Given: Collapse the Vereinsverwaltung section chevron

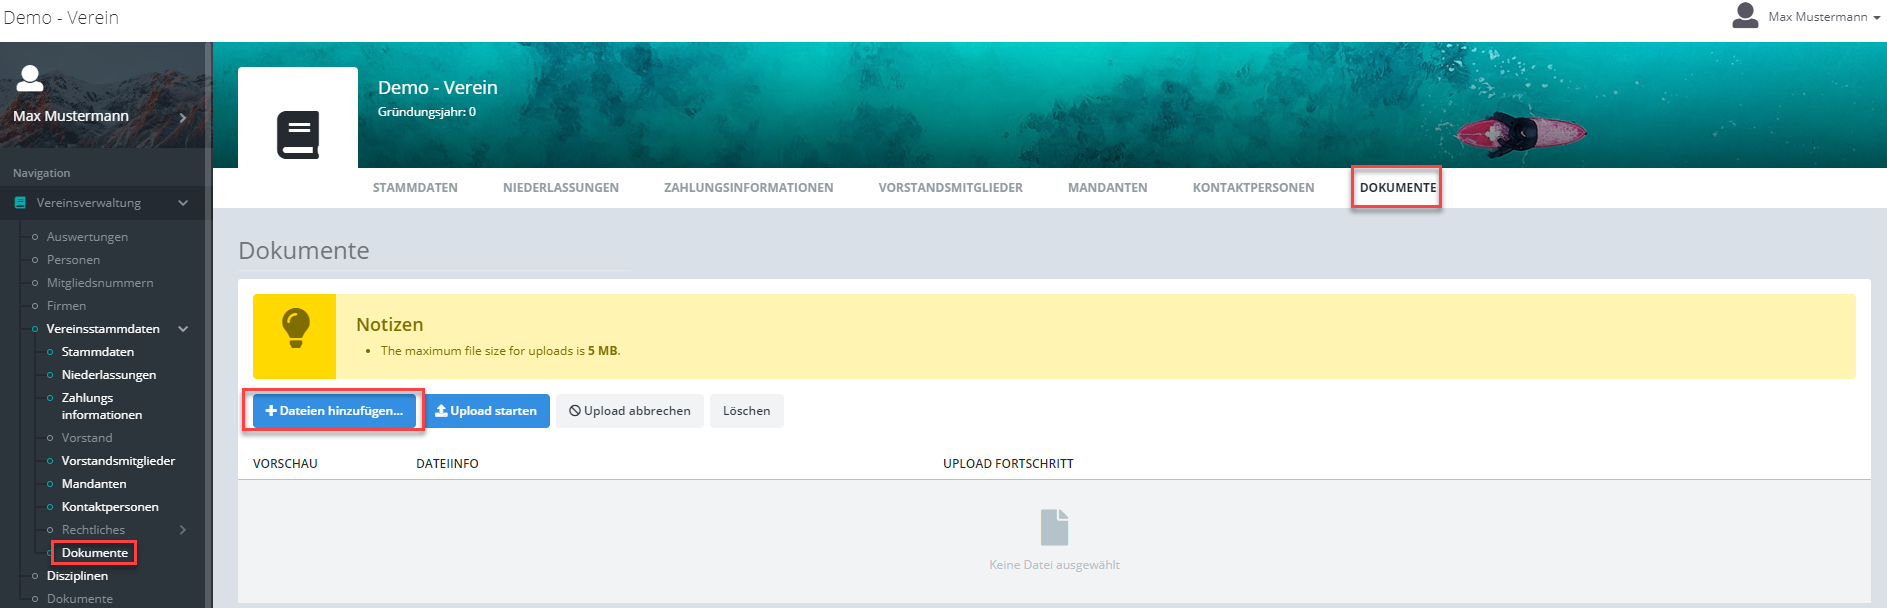Looking at the screenshot, I should coord(183,203).
